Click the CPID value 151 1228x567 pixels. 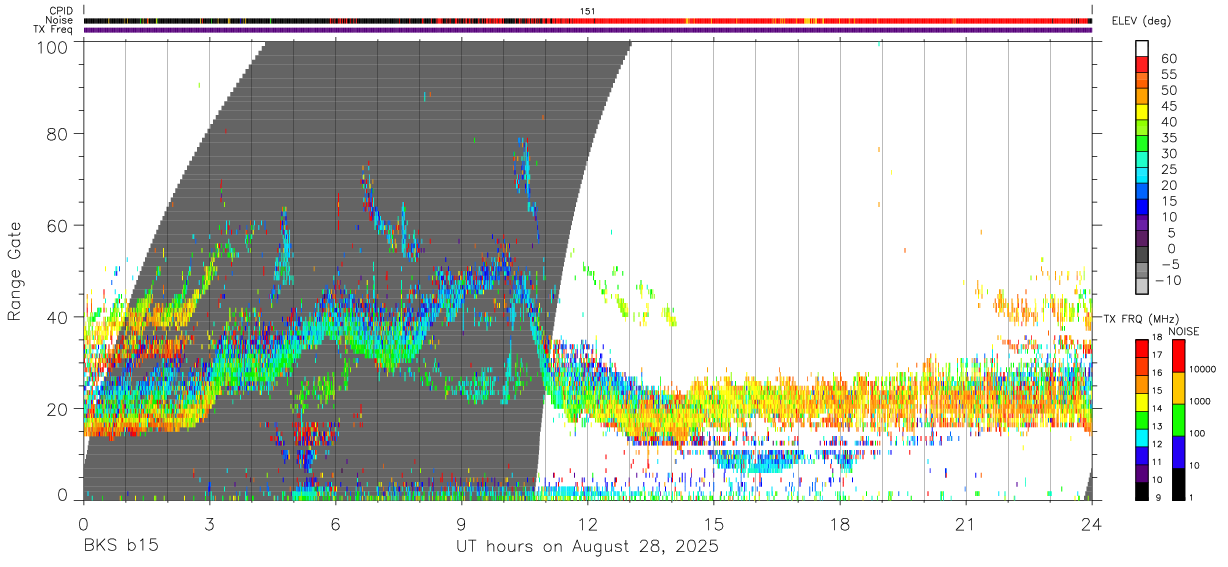(587, 11)
